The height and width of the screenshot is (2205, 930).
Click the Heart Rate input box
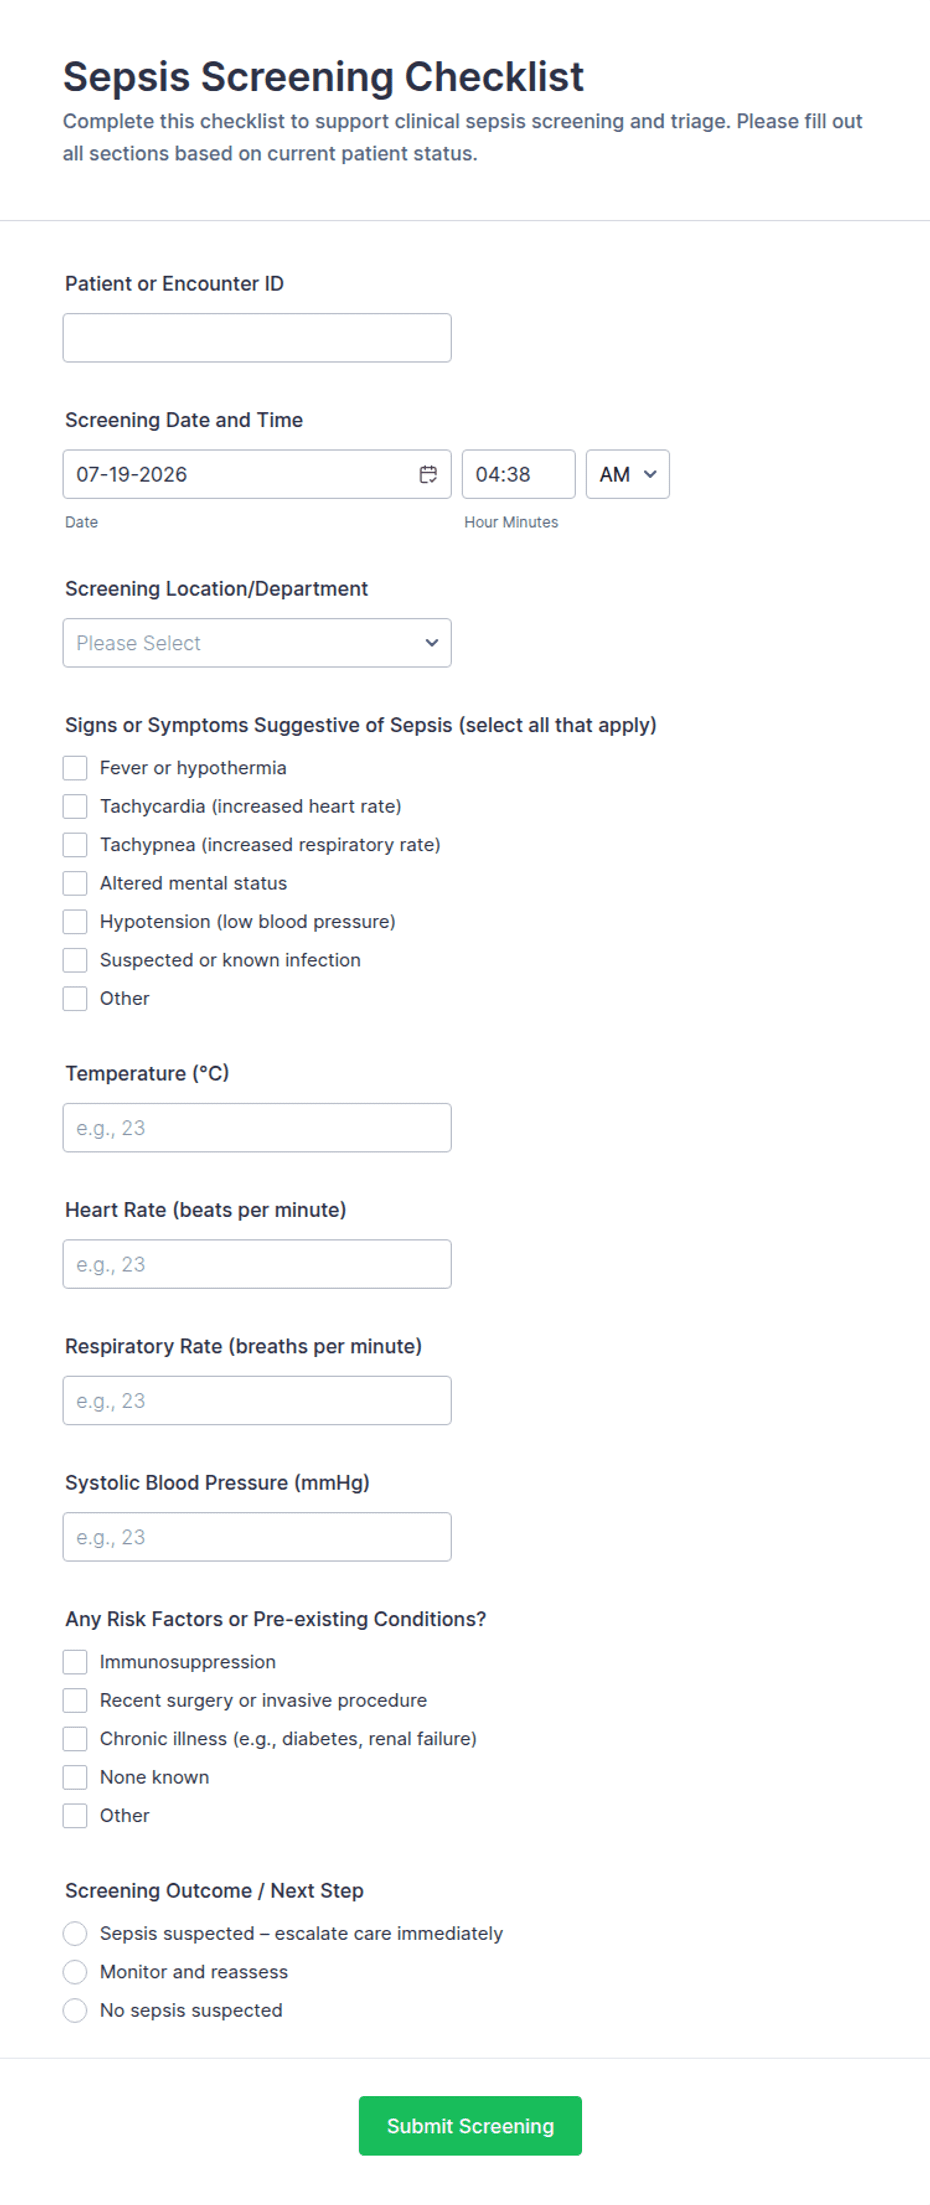tap(257, 1264)
